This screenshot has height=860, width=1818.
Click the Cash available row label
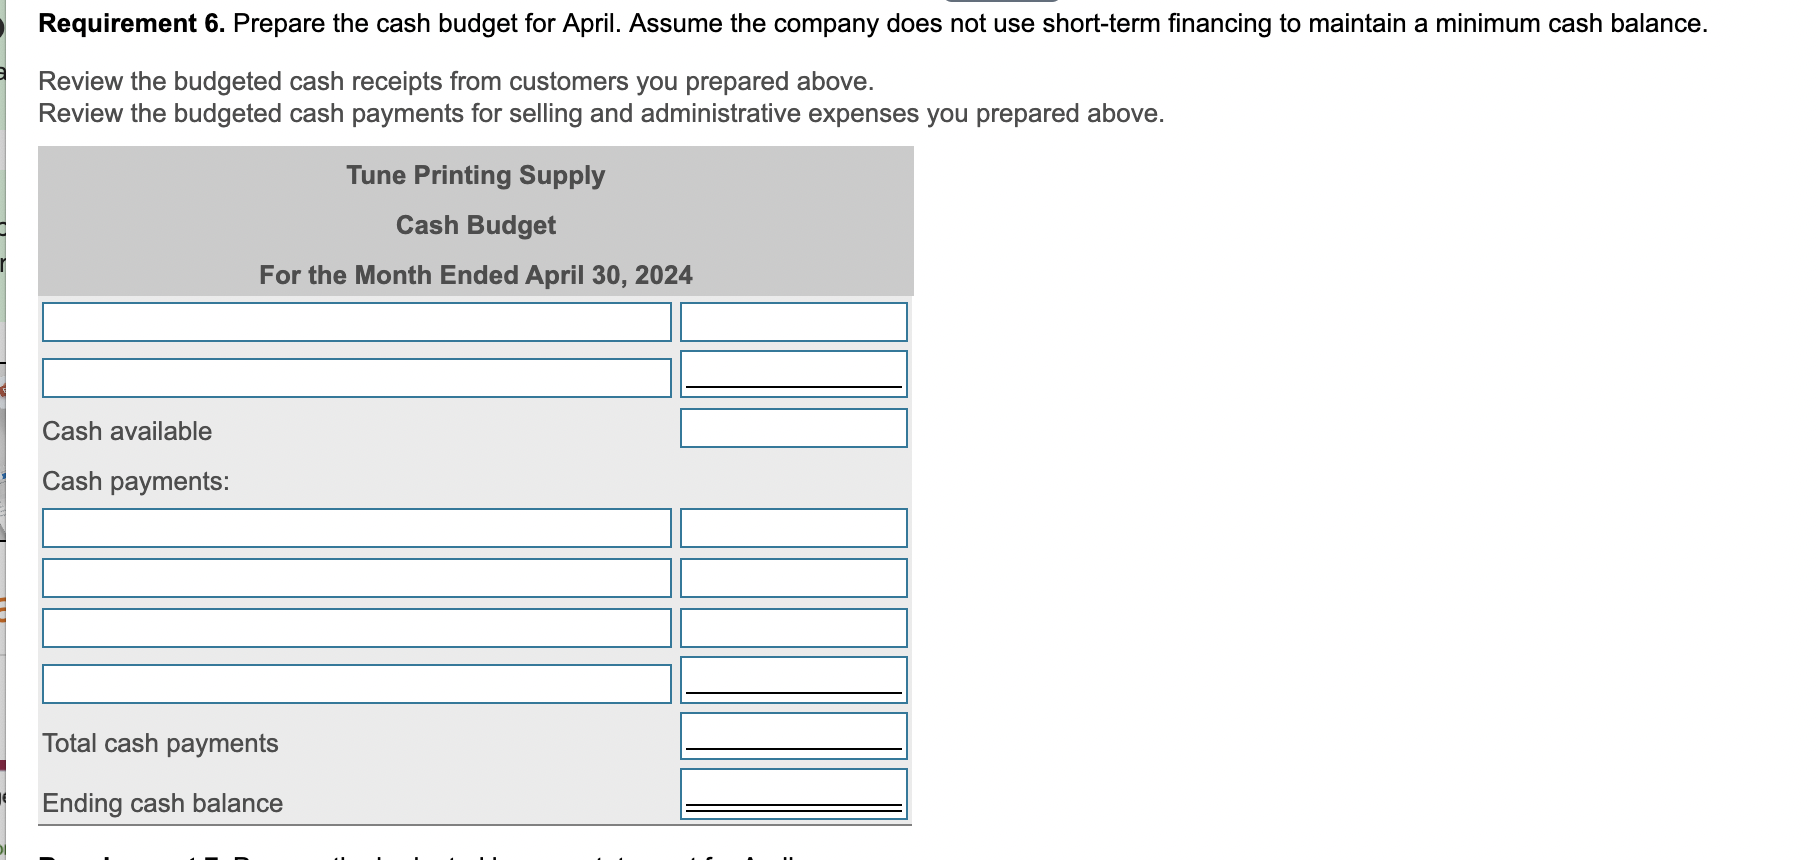pos(127,431)
